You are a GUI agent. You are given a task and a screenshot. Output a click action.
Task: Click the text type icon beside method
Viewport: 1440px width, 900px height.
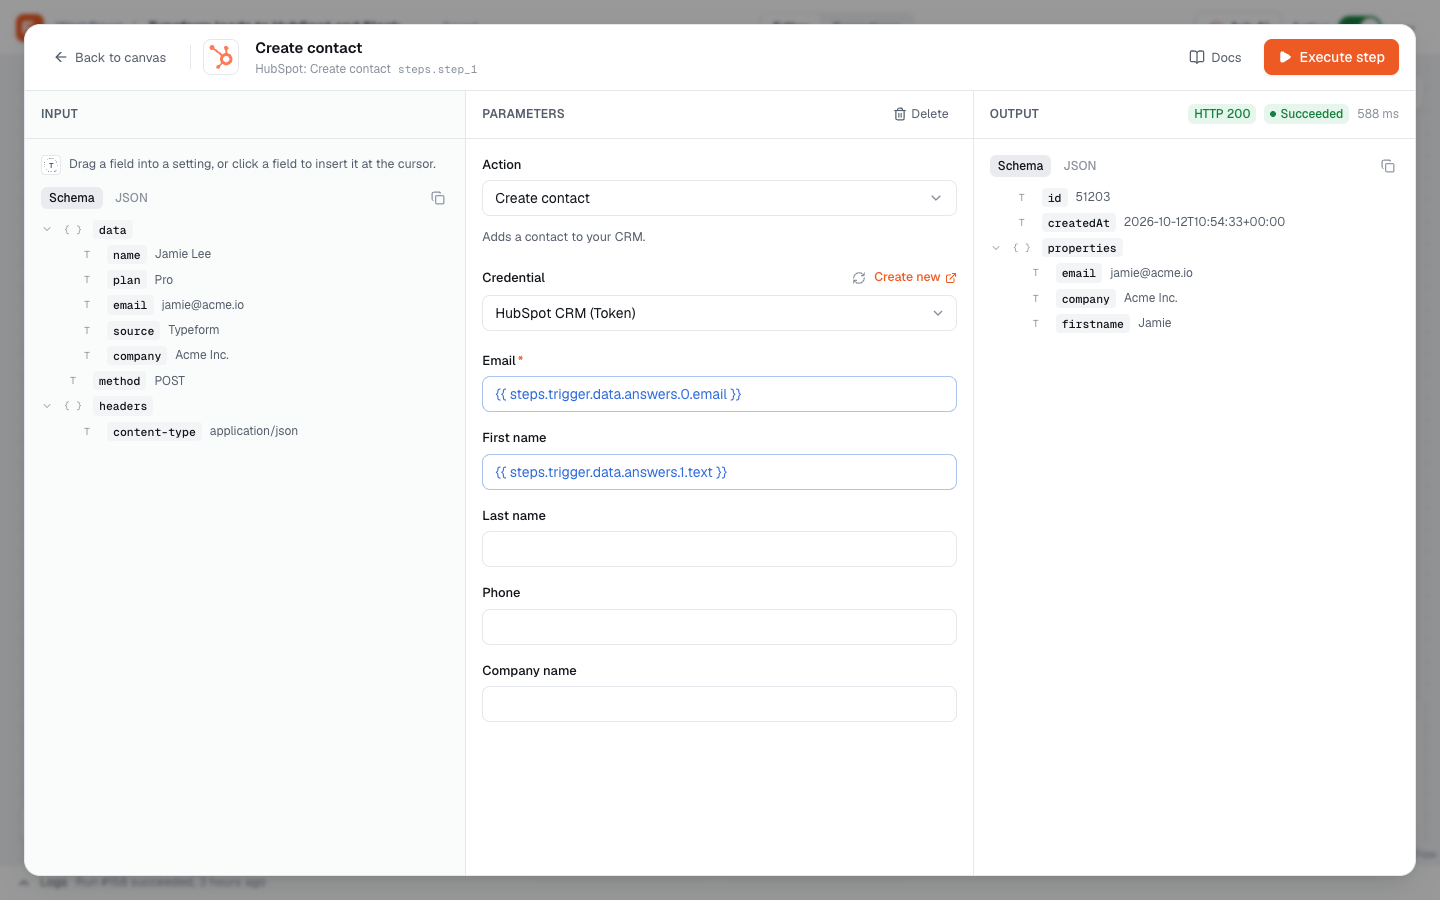pos(73,381)
